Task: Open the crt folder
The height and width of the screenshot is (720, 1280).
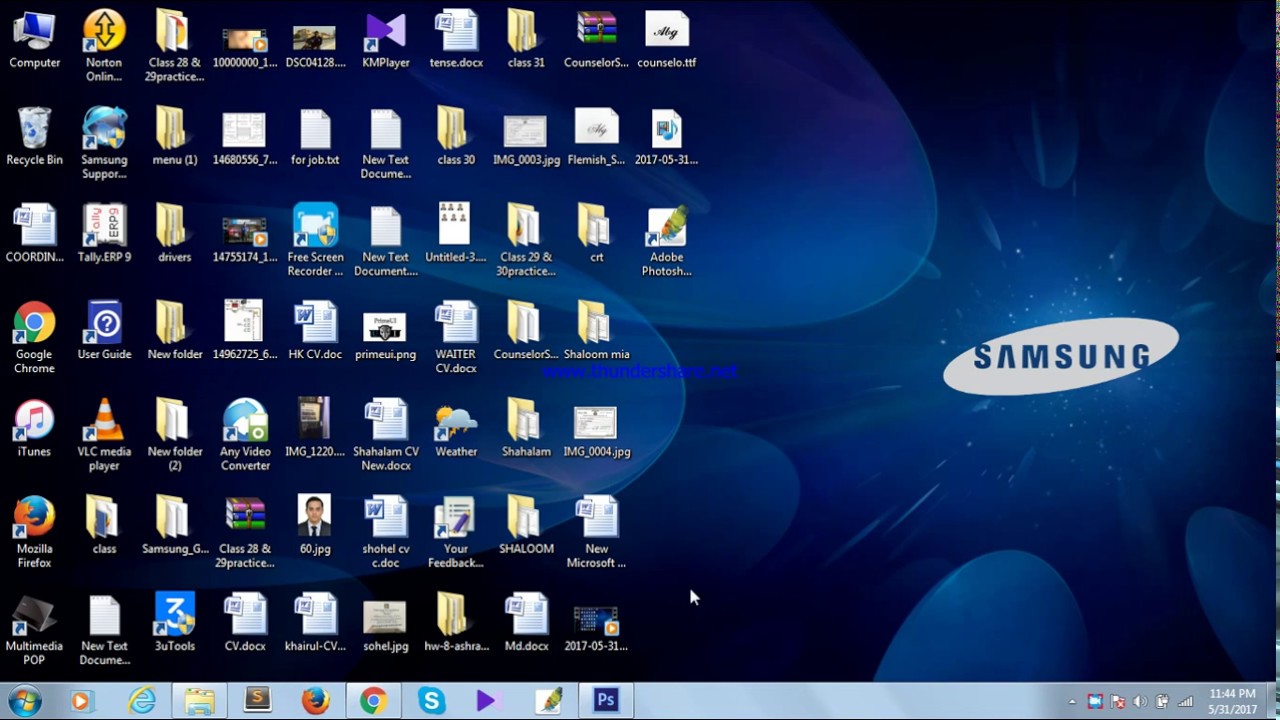Action: pyautogui.click(x=597, y=234)
